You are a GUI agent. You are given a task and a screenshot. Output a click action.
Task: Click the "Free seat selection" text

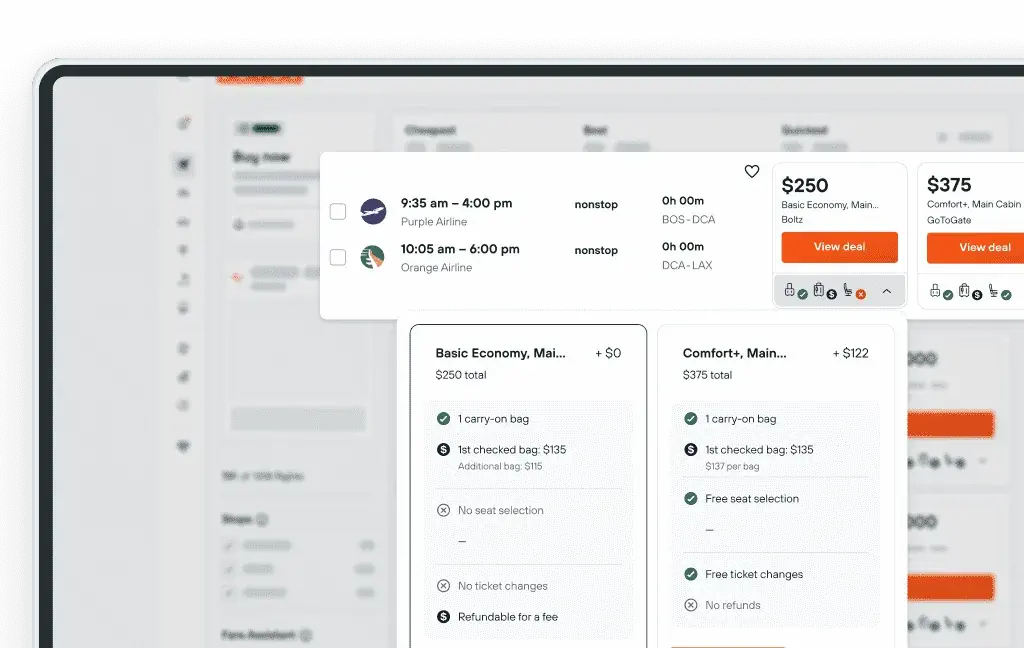click(752, 498)
